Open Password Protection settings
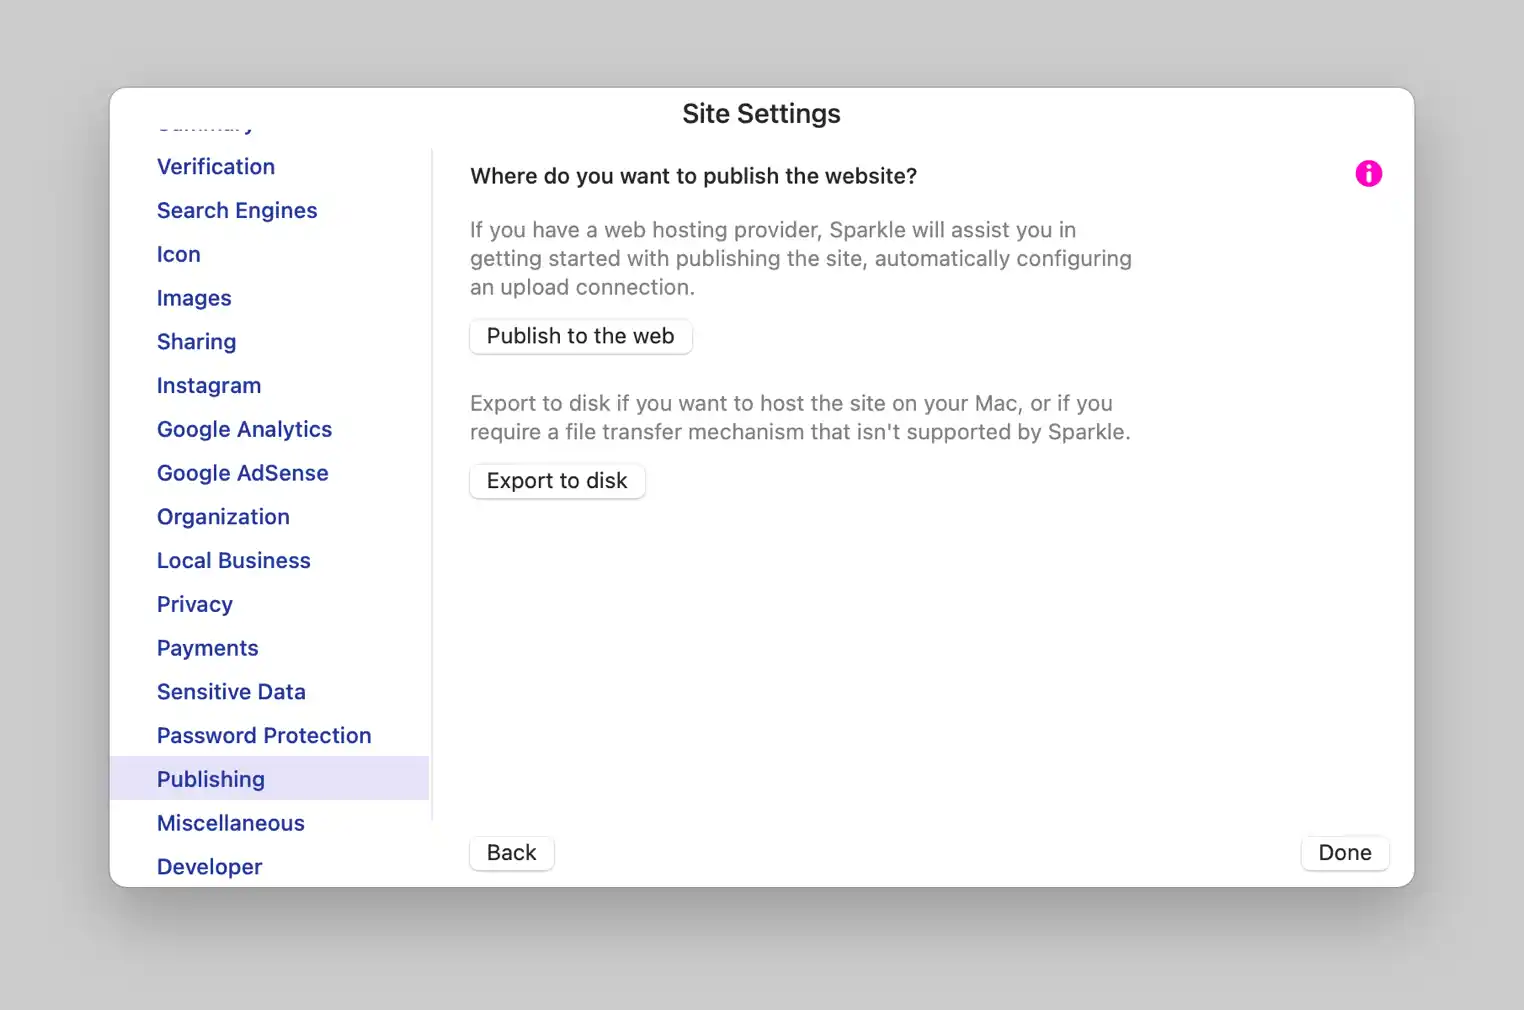 pos(264,736)
